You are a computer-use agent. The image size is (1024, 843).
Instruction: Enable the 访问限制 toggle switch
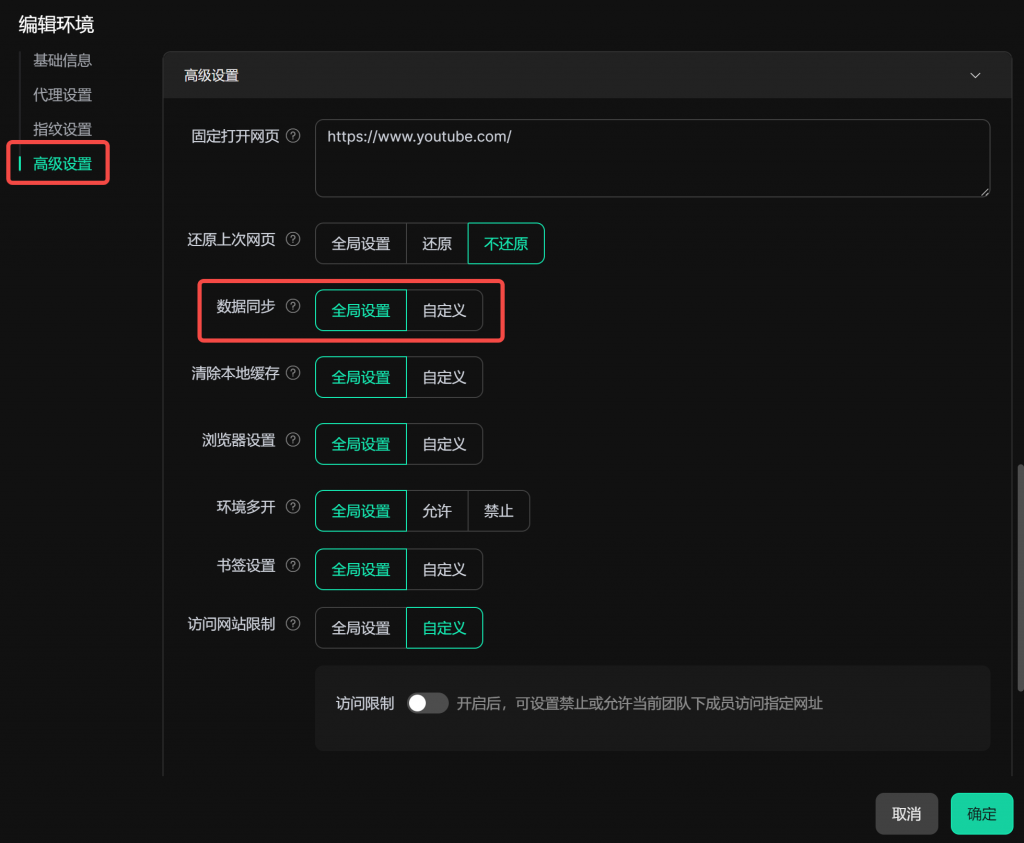click(427, 703)
